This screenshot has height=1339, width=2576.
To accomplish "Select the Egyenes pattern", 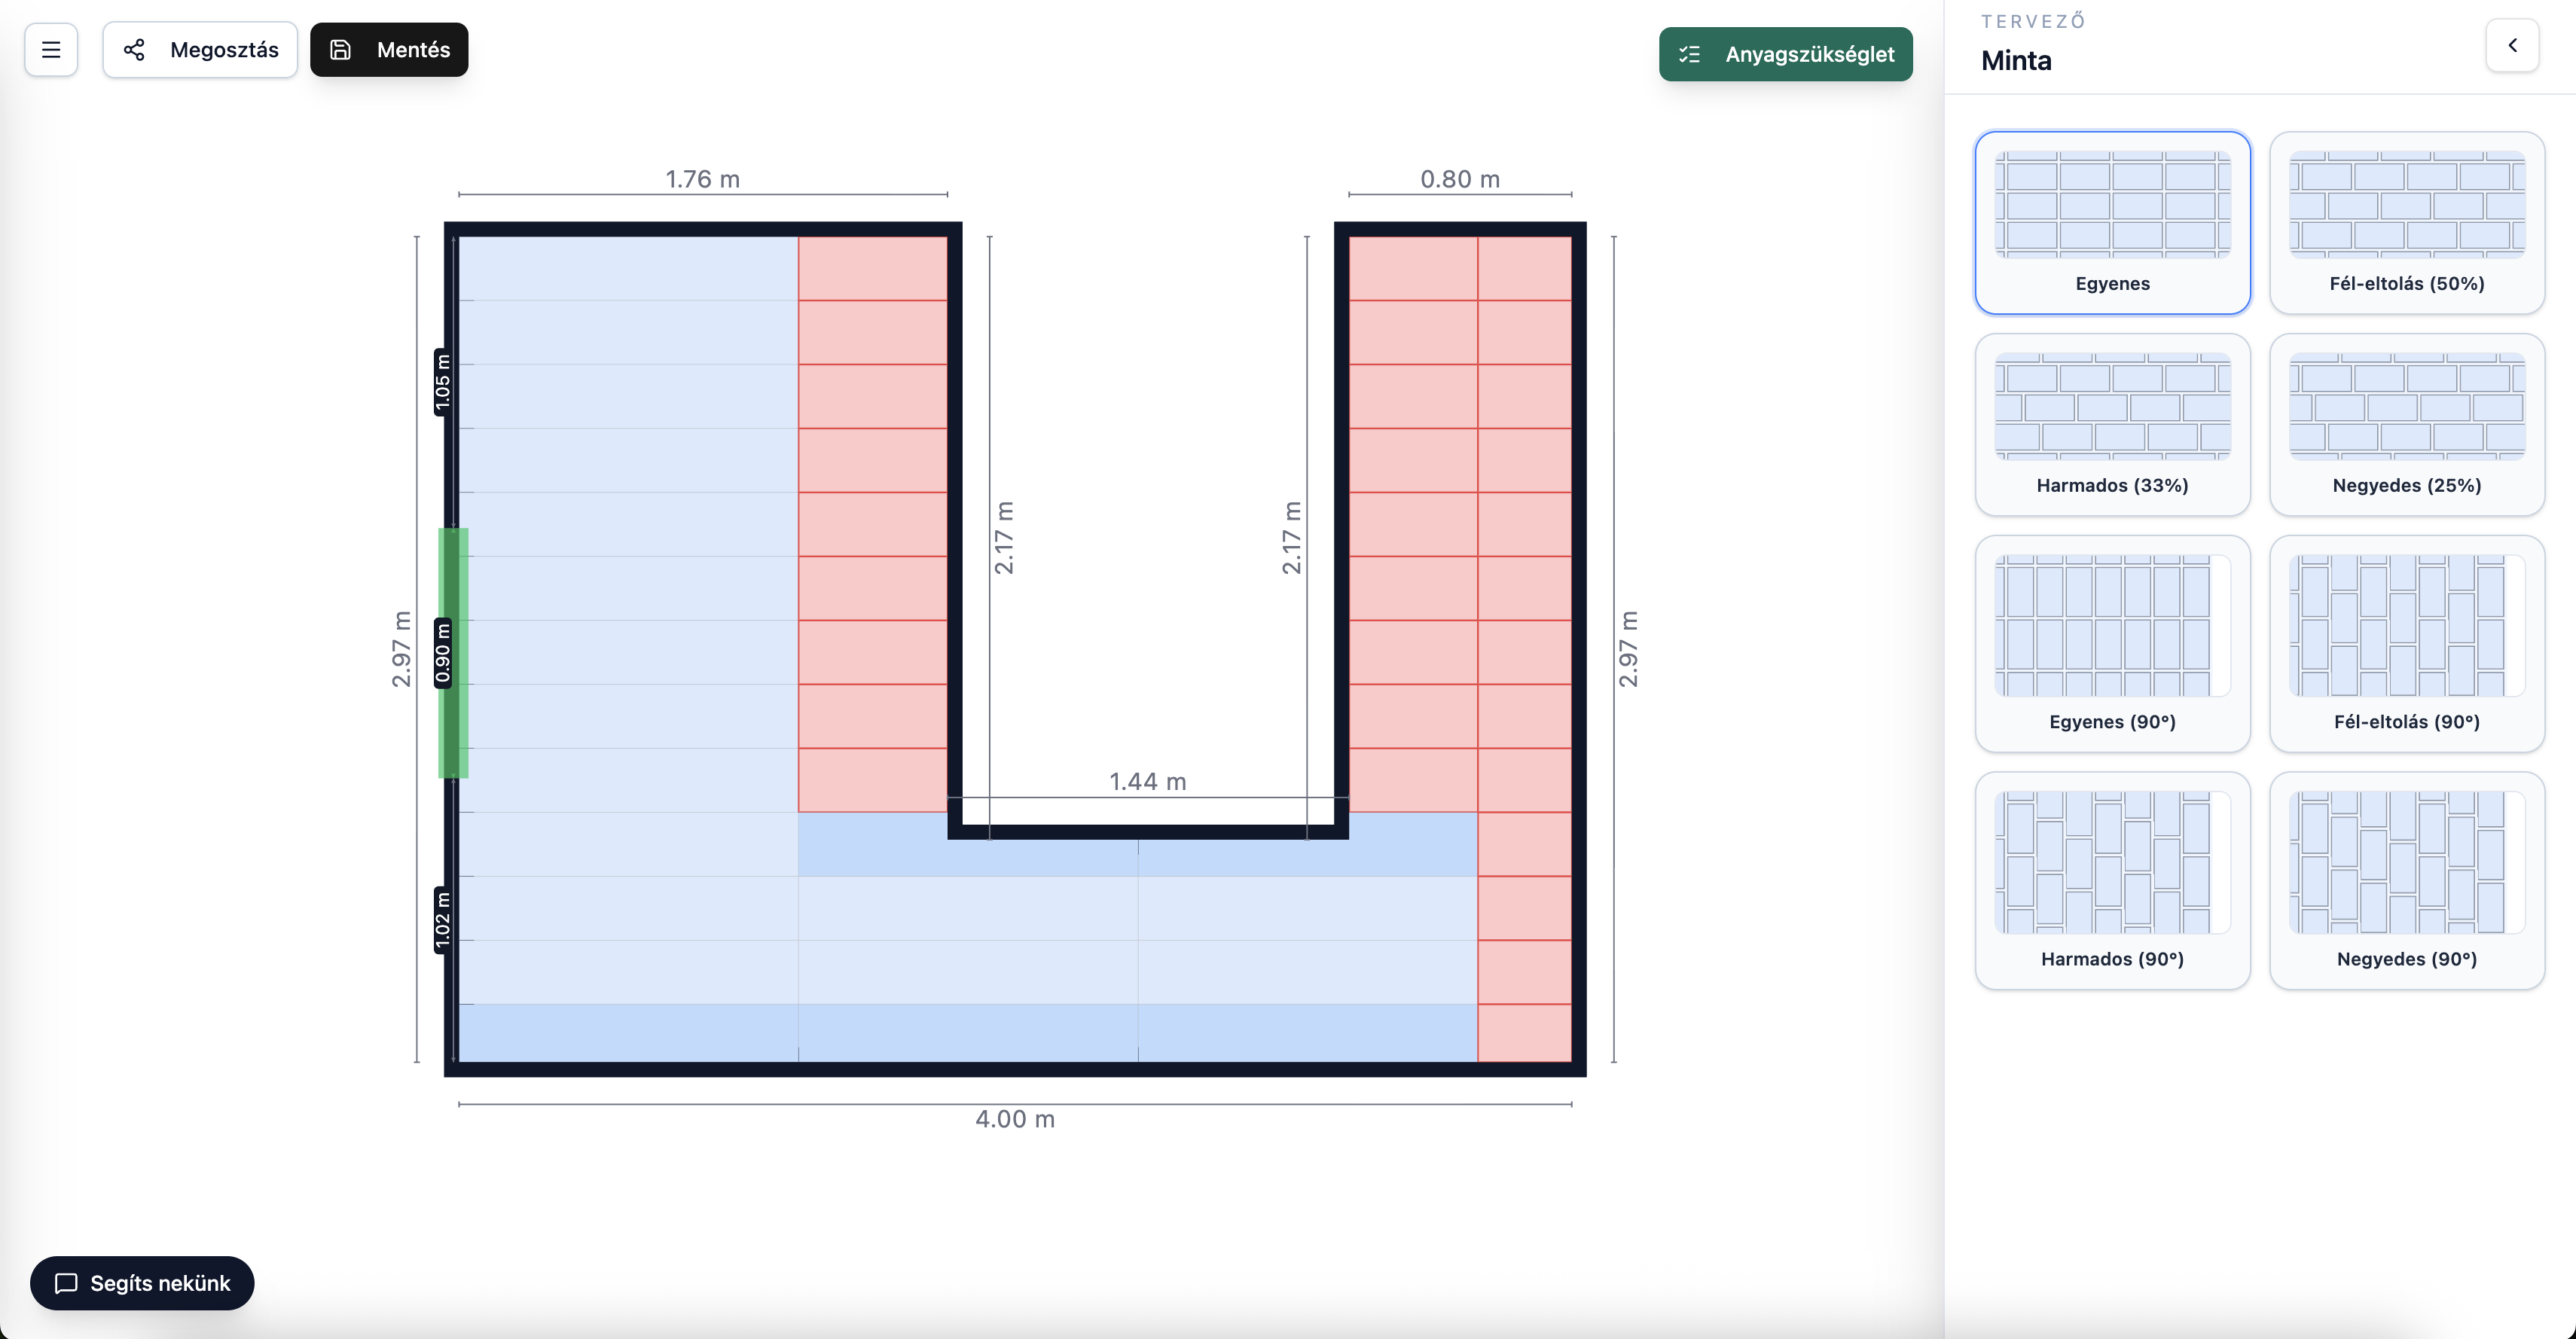I will pyautogui.click(x=2112, y=222).
